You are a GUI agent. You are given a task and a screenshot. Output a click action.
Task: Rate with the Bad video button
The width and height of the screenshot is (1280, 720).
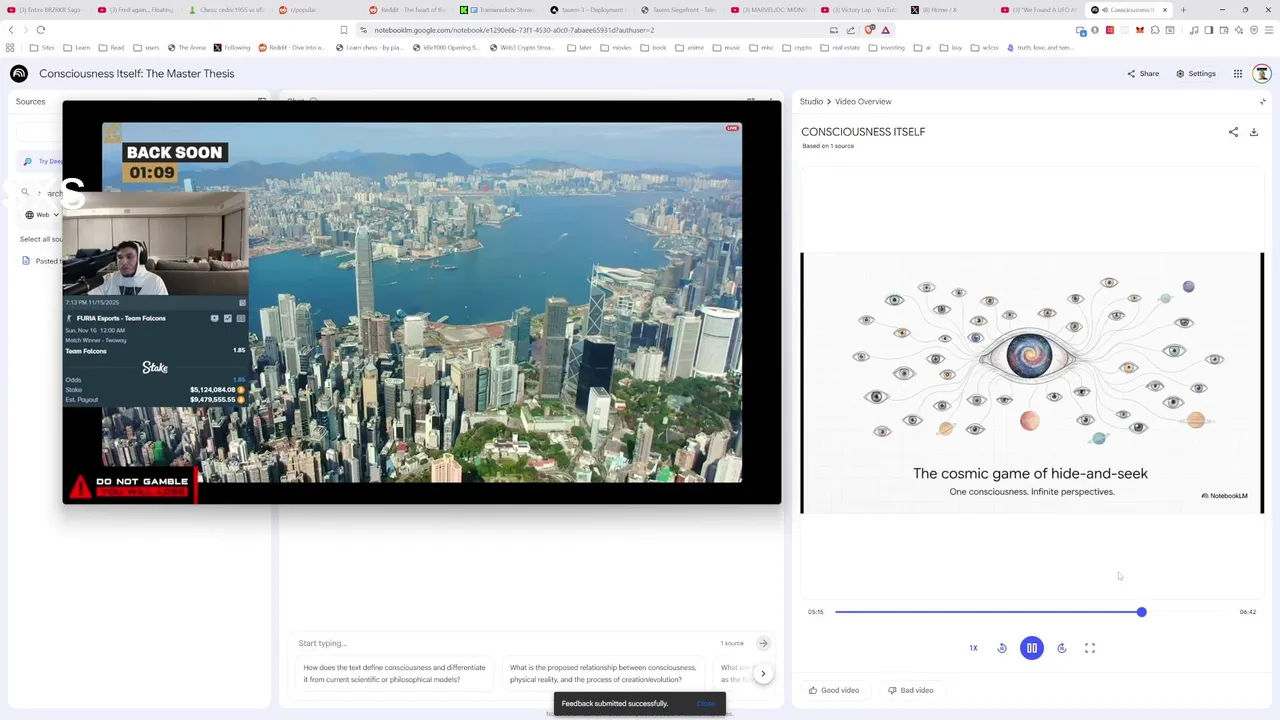[x=910, y=690]
